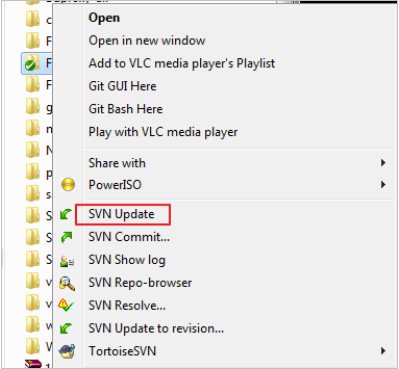399x369 pixels.
Task: Choose Play with VLC media player
Action: [163, 132]
